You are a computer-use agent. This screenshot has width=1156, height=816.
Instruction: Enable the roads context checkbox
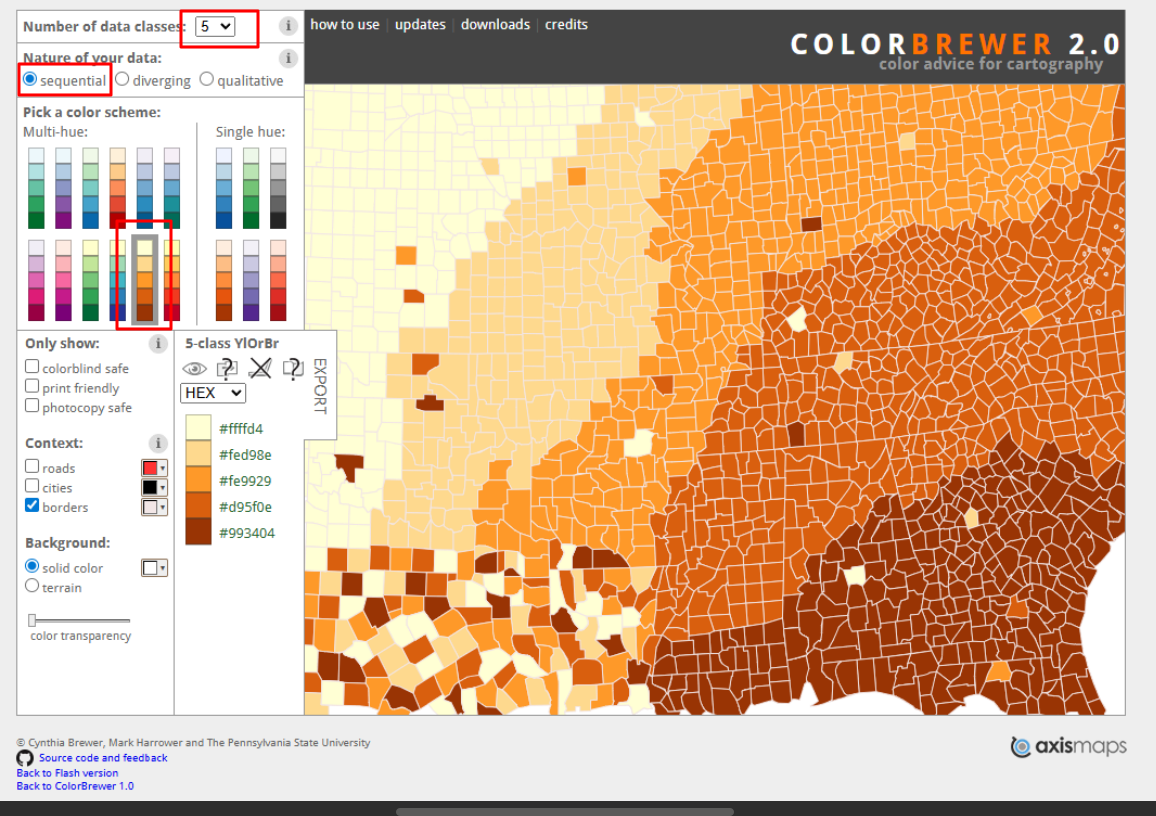32,466
